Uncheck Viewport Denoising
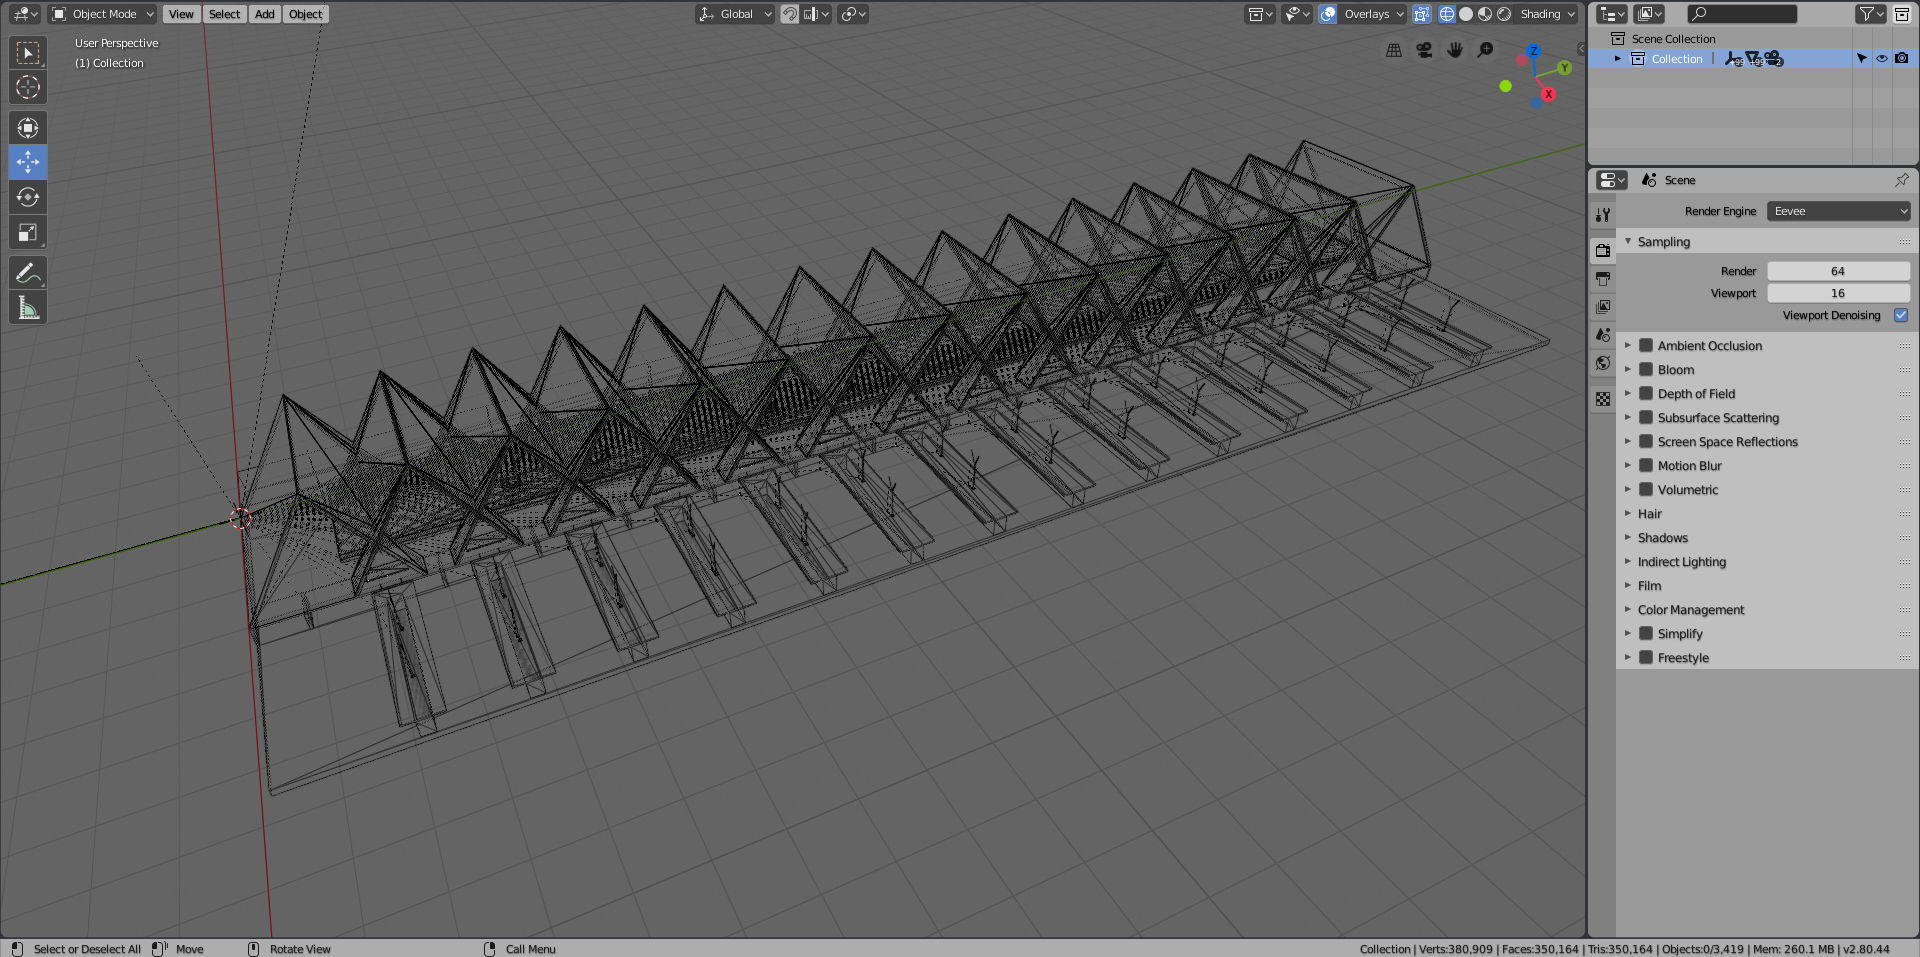The image size is (1920, 957). click(x=1901, y=315)
